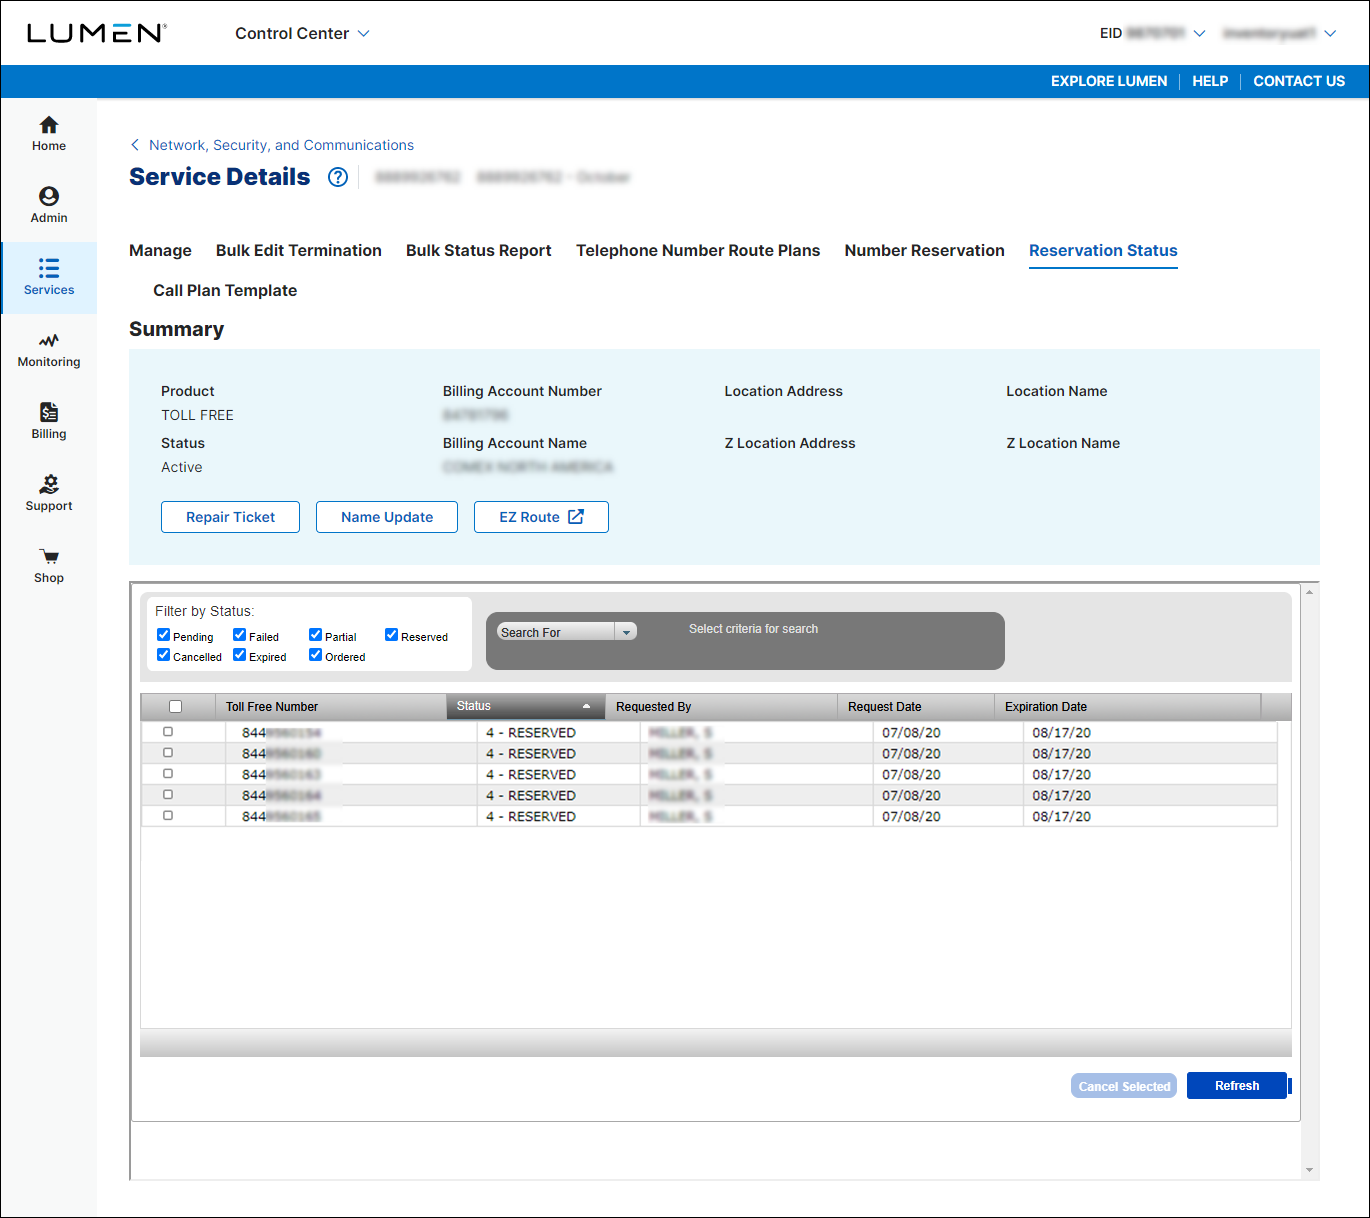Uncheck the Pending status filter

coord(163,635)
